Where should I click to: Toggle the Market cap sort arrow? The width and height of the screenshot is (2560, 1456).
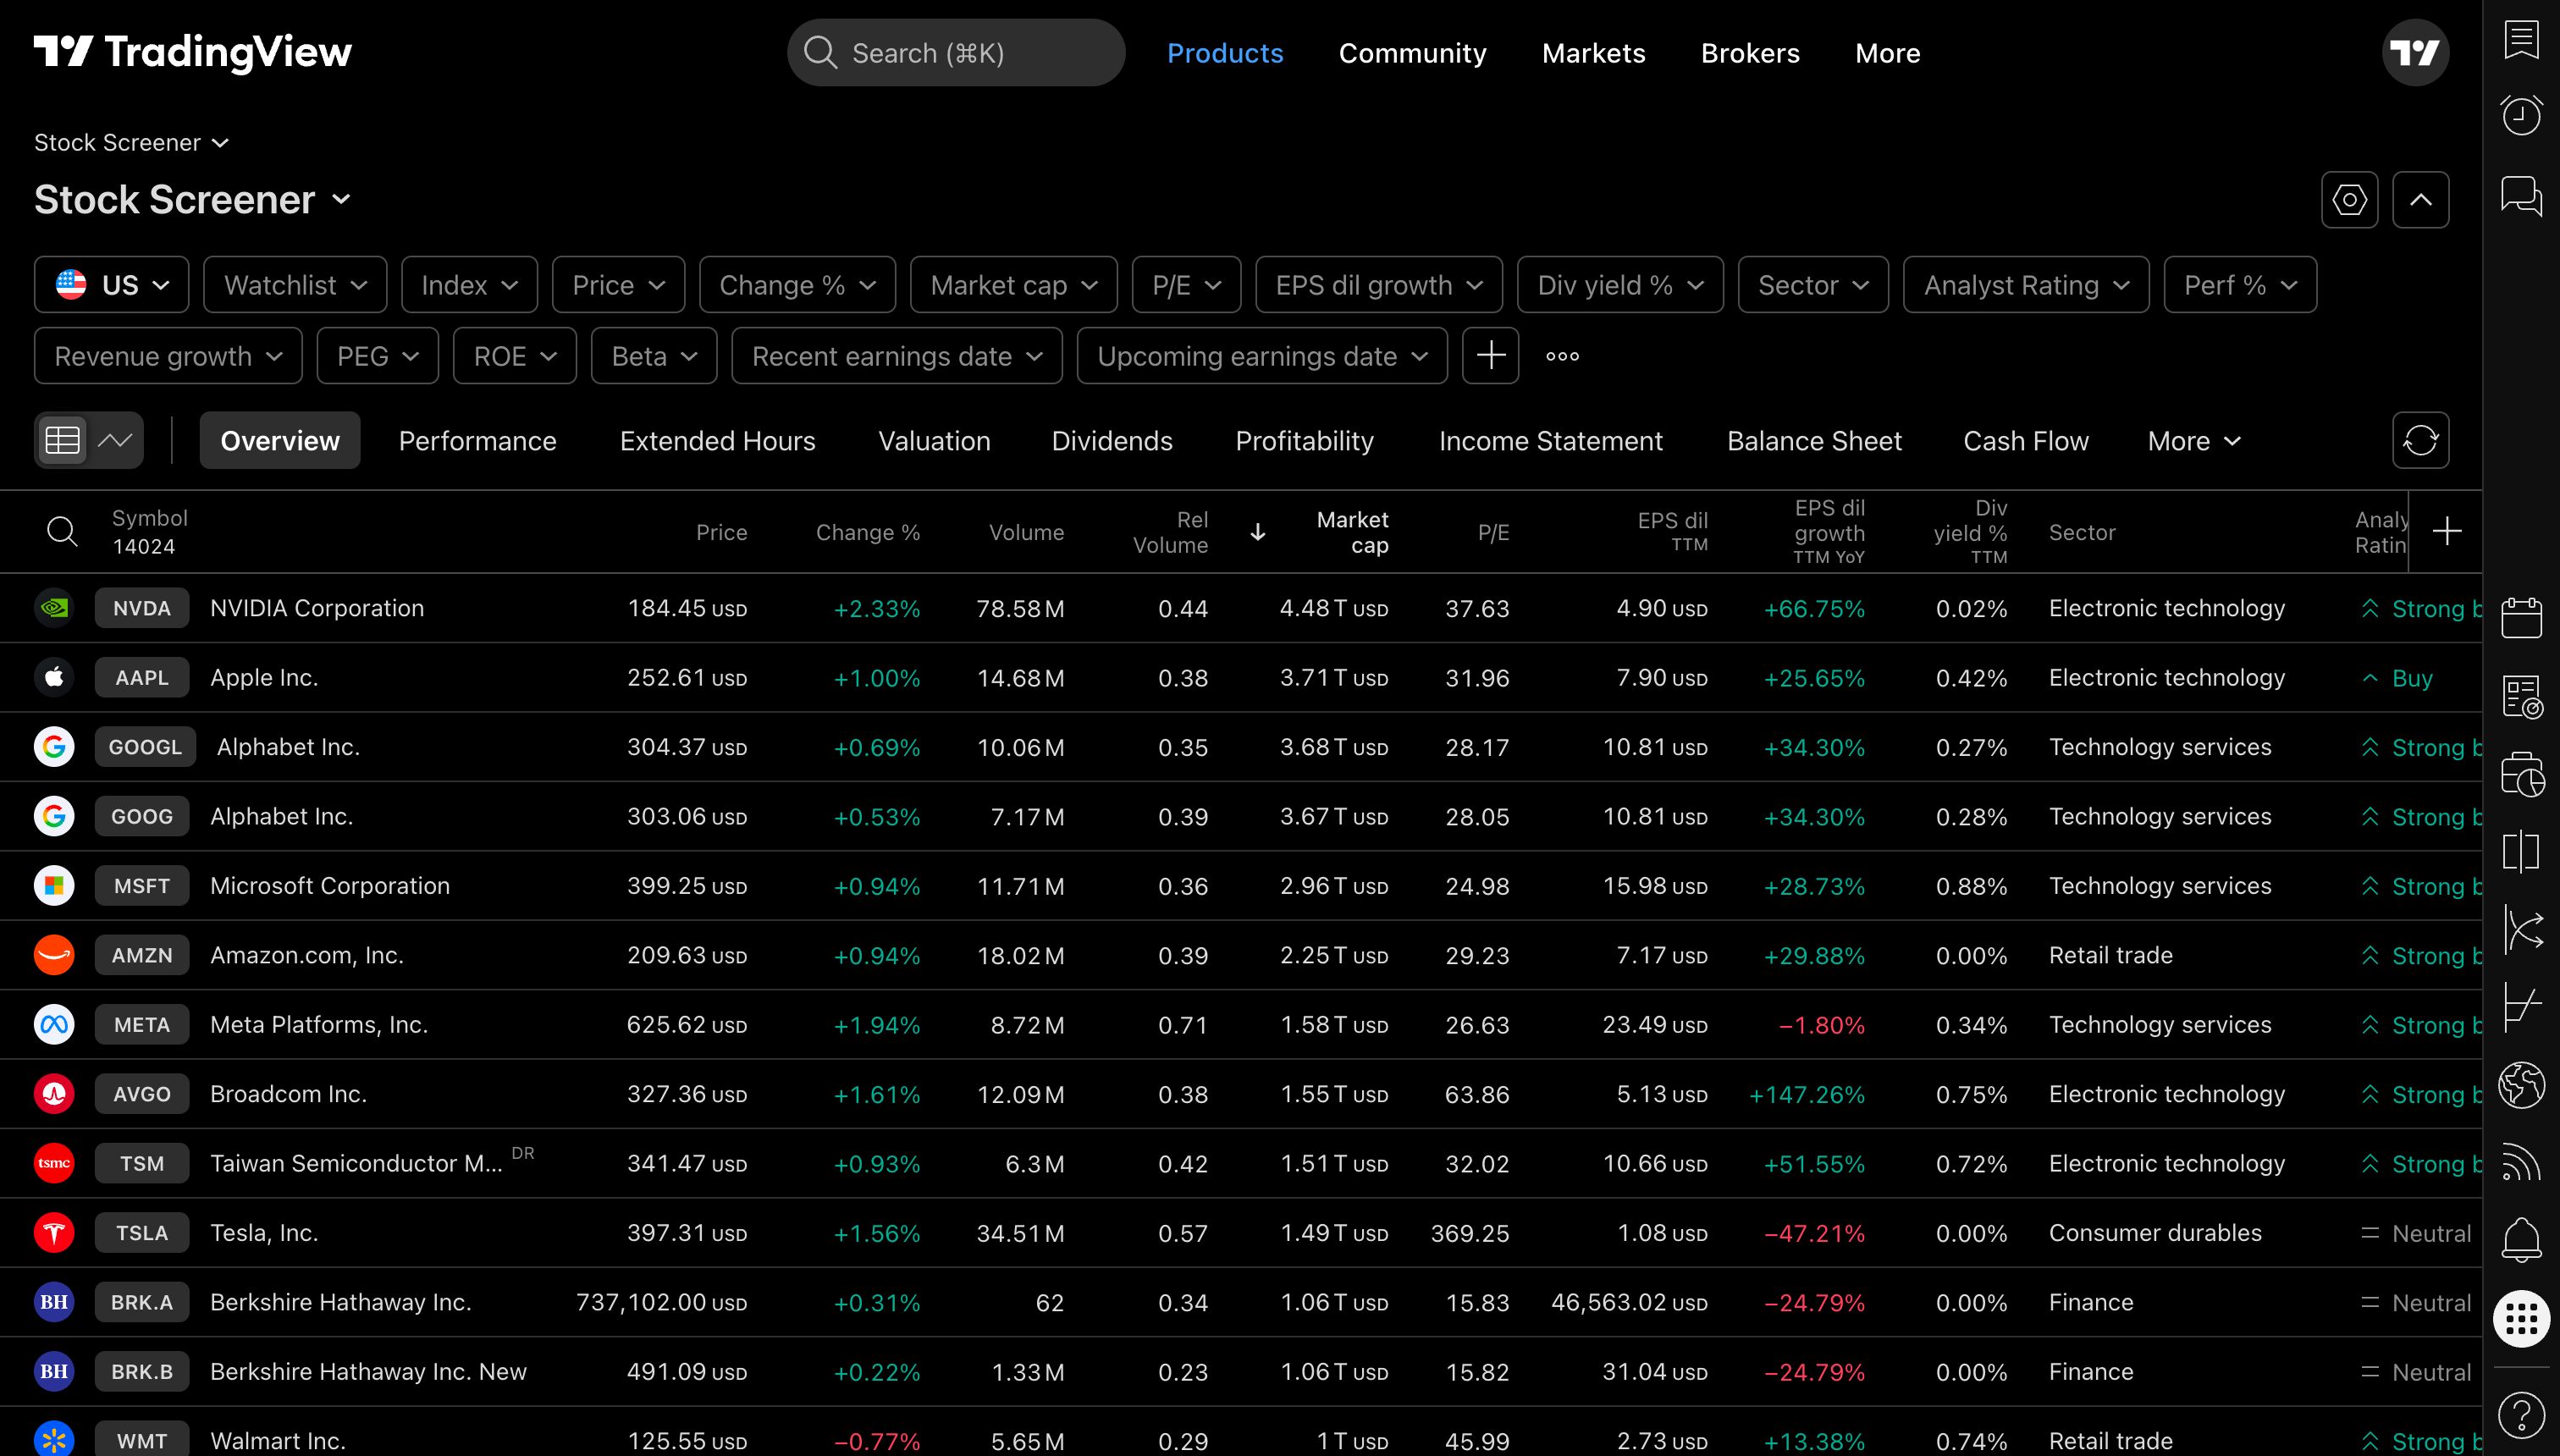[x=1258, y=532]
